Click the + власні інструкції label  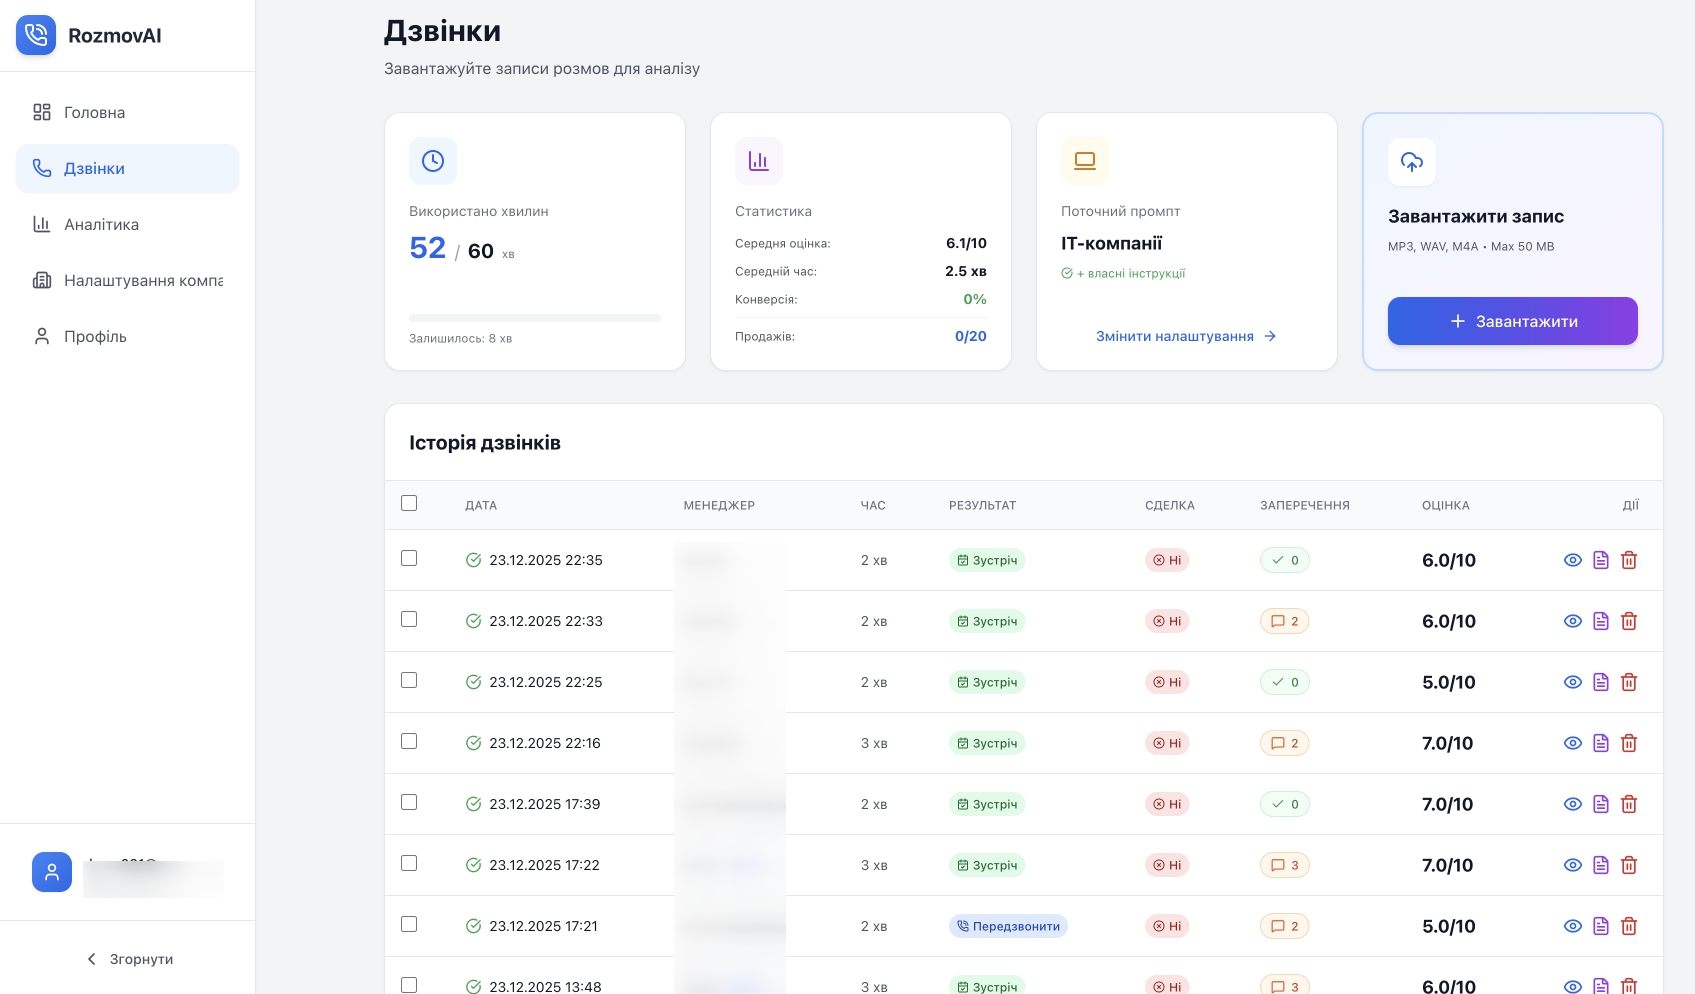[x=1131, y=273]
